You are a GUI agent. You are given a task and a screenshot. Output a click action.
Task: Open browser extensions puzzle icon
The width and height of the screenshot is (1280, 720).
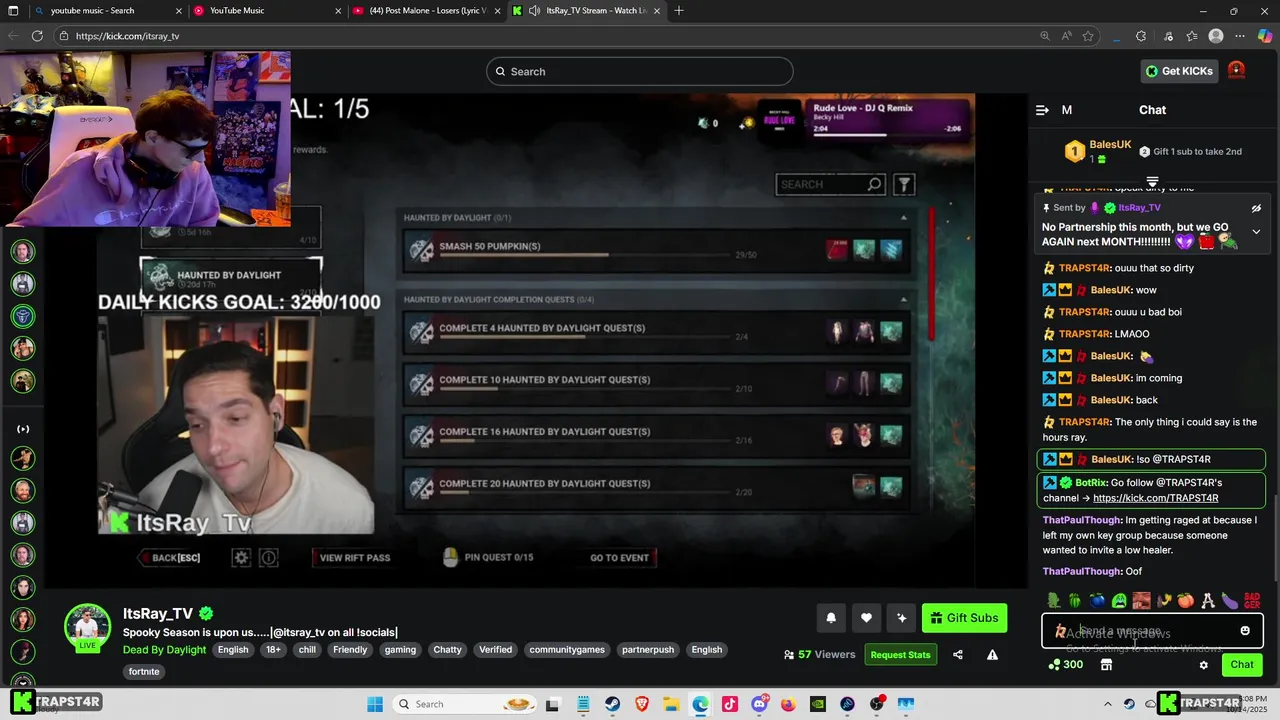coord(1141,36)
